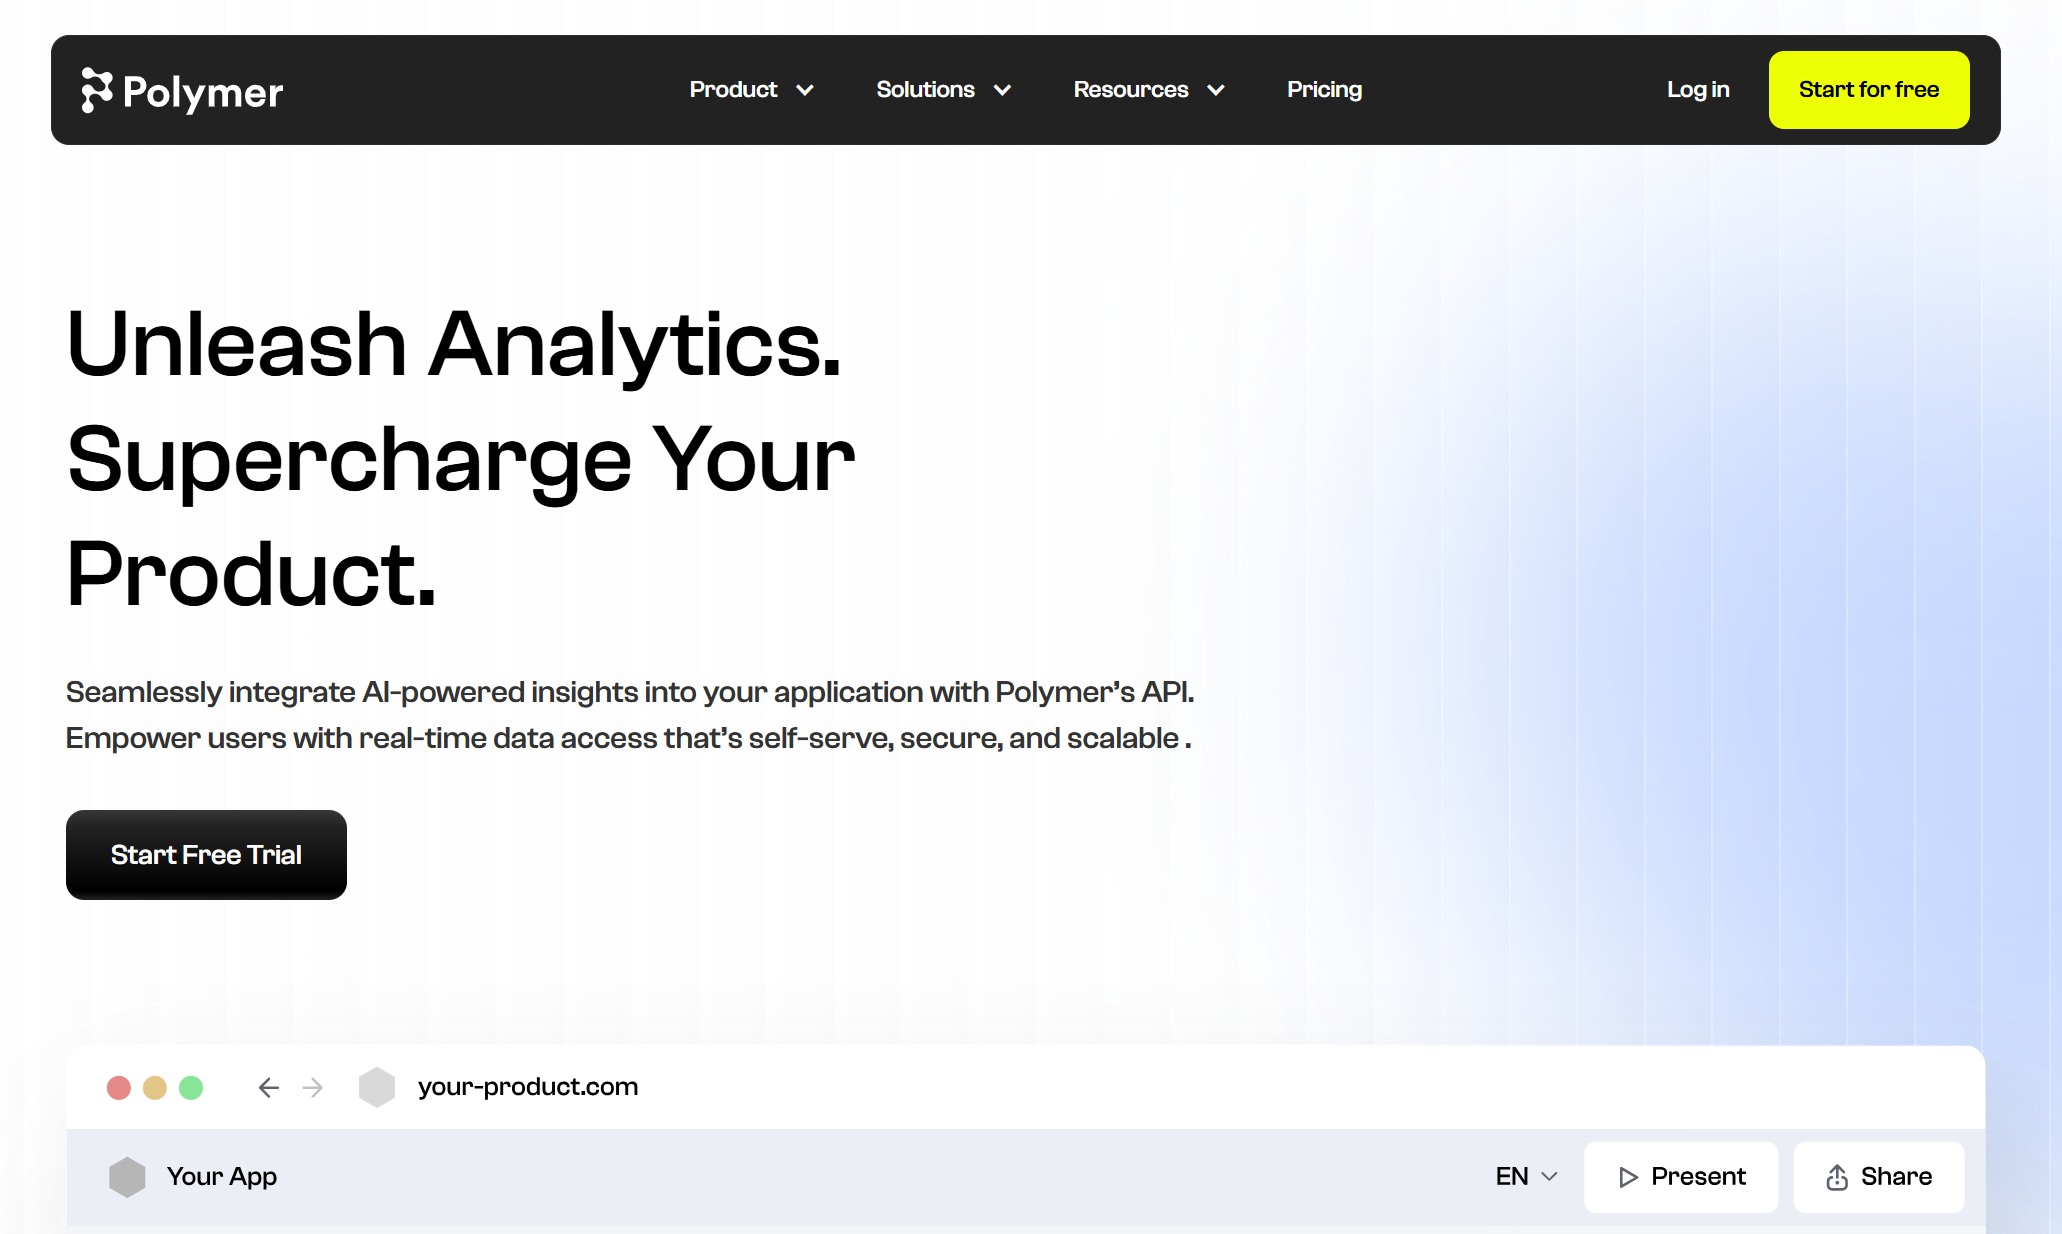Click the Log in link
The height and width of the screenshot is (1234, 2062).
pos(1697,90)
